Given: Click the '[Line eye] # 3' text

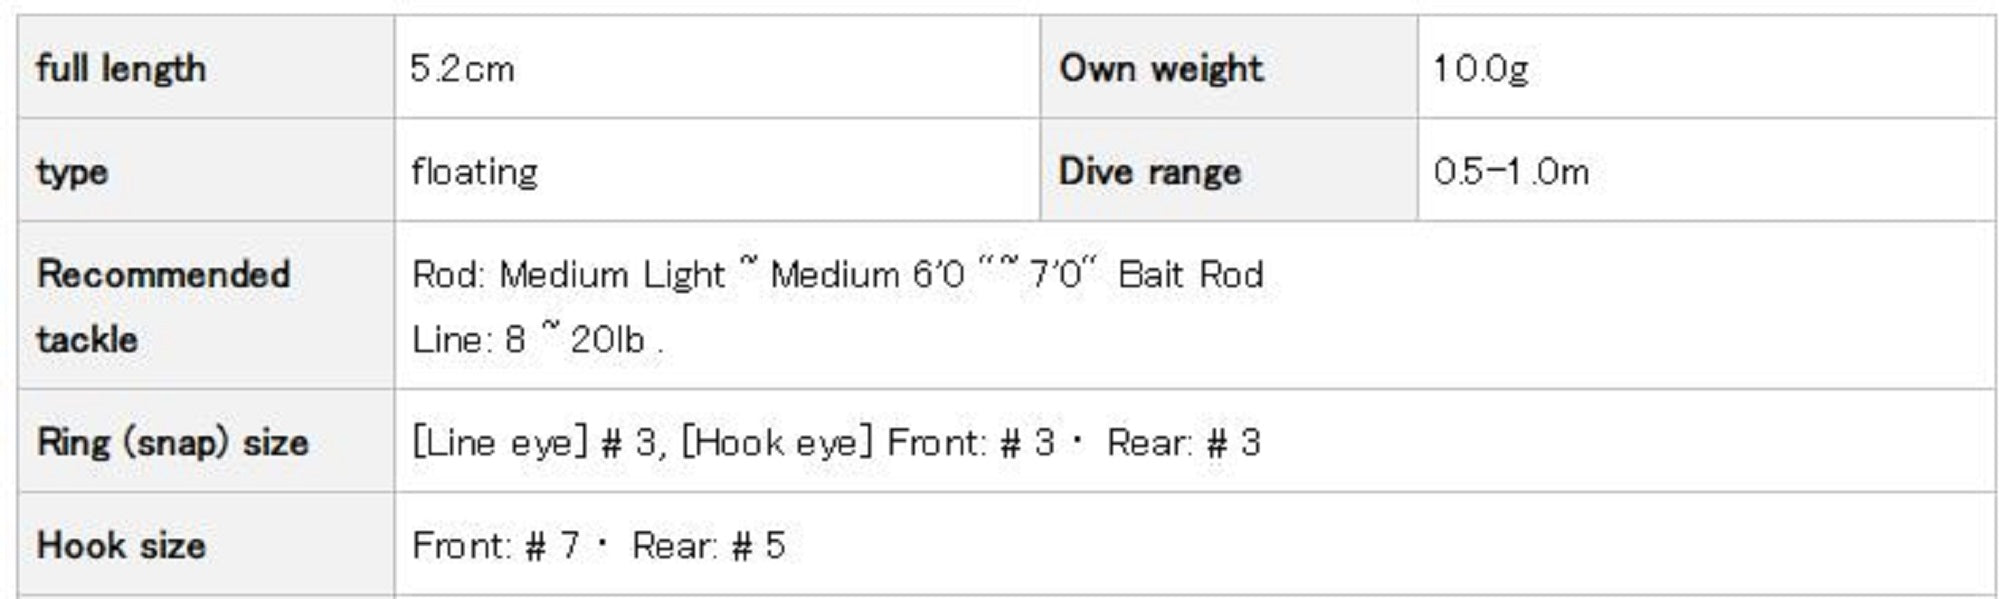Looking at the screenshot, I should (x=534, y=443).
